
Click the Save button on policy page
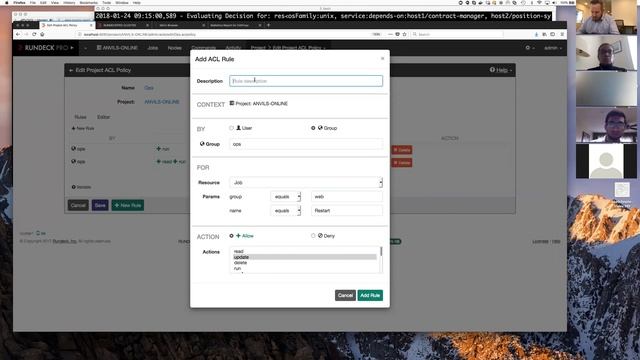tap(100, 205)
